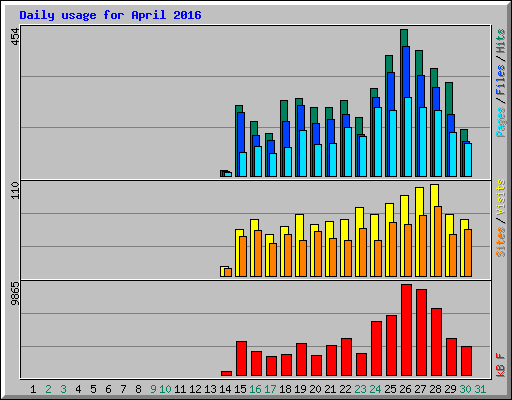This screenshot has width=512, height=400.
Task: Click the red KB bar for day 27
Action: (421, 333)
